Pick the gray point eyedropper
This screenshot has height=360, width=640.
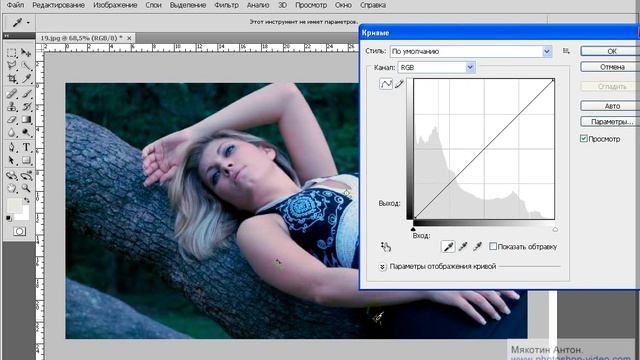pyautogui.click(x=463, y=247)
